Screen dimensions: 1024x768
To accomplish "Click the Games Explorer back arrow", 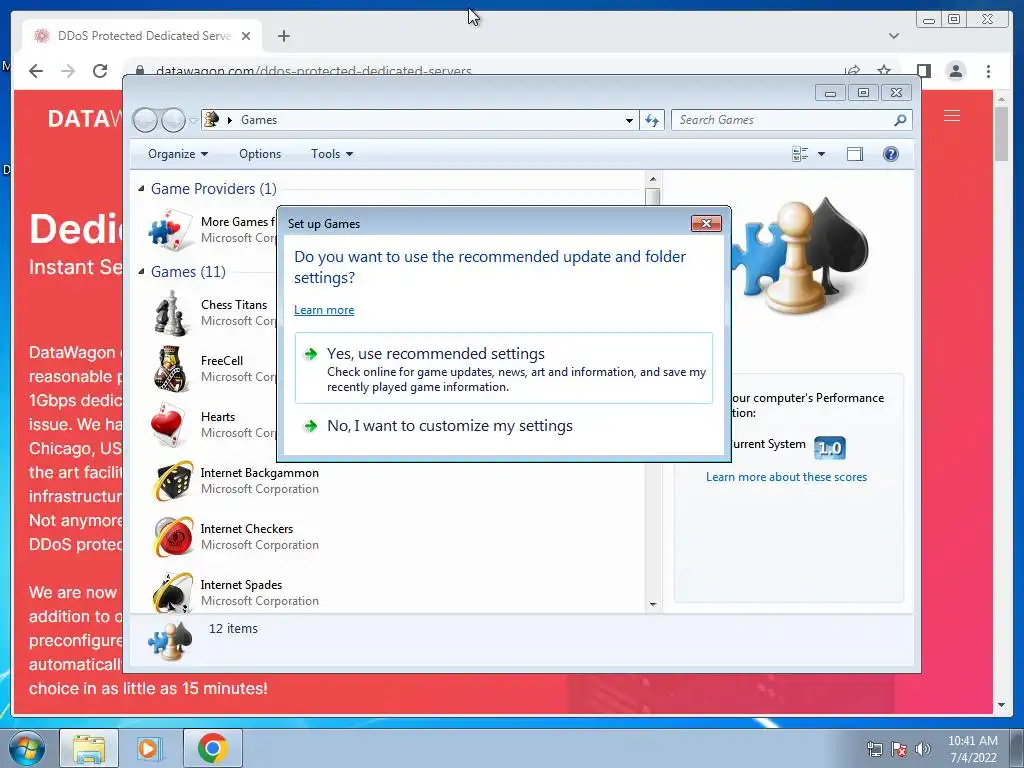I will click(145, 120).
